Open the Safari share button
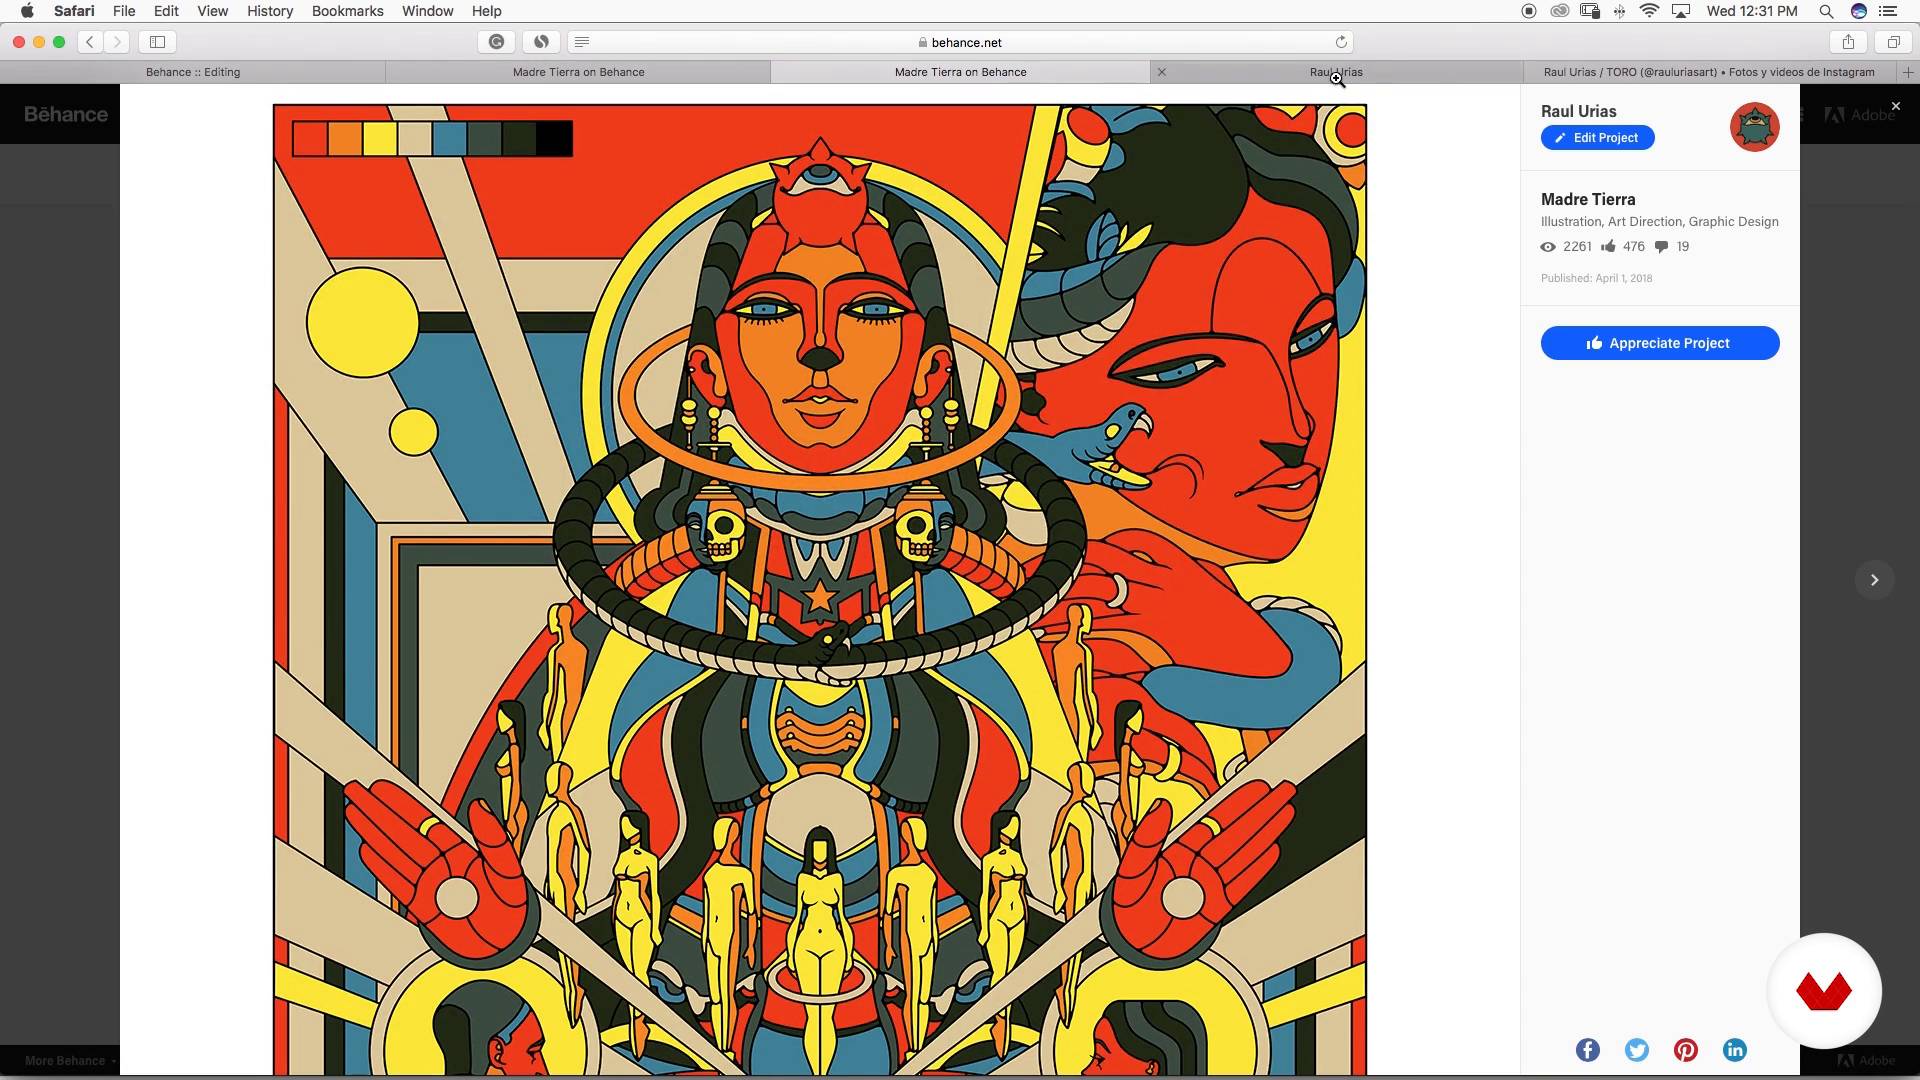The image size is (1920, 1080). (x=1848, y=42)
